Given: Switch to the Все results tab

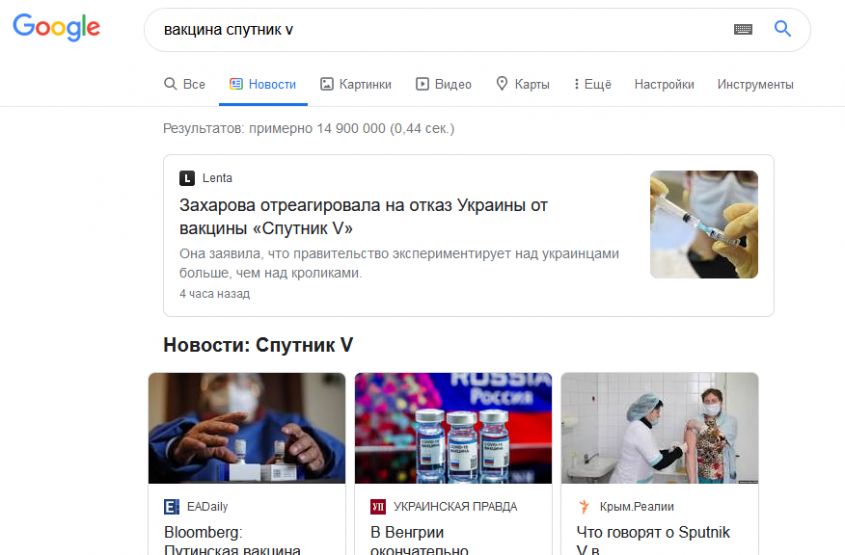Looking at the screenshot, I should tap(185, 85).
